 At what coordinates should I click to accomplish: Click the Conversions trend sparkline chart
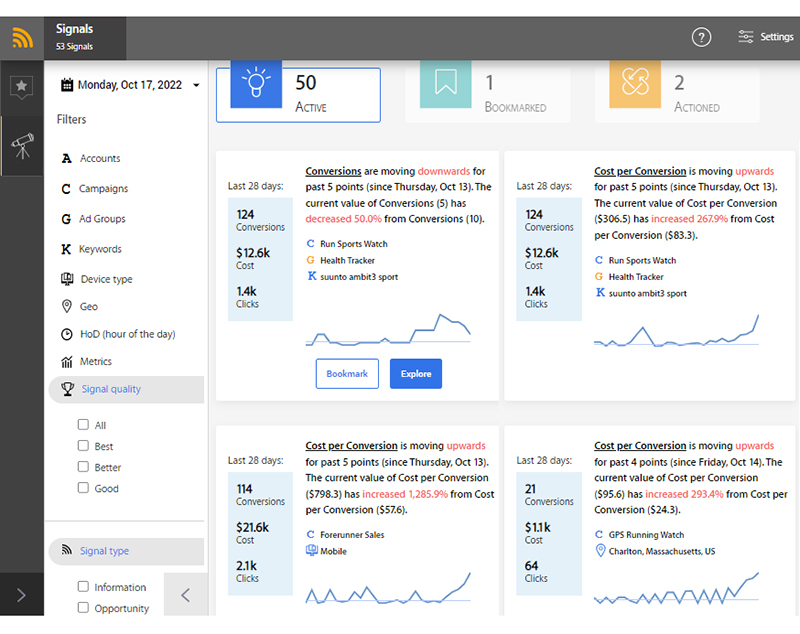tap(387, 328)
